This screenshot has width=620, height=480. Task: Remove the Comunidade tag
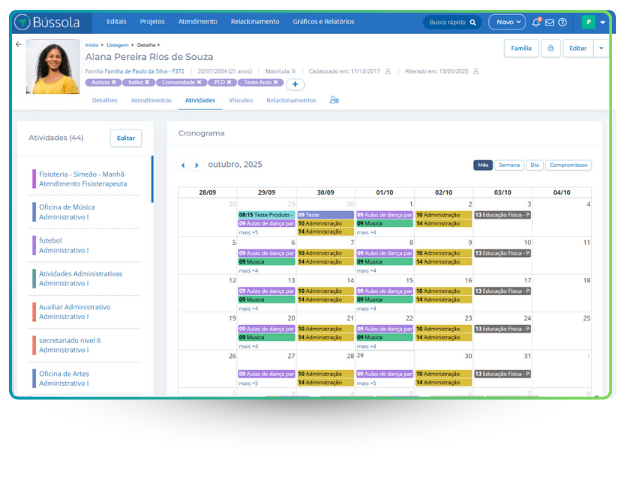tap(199, 82)
